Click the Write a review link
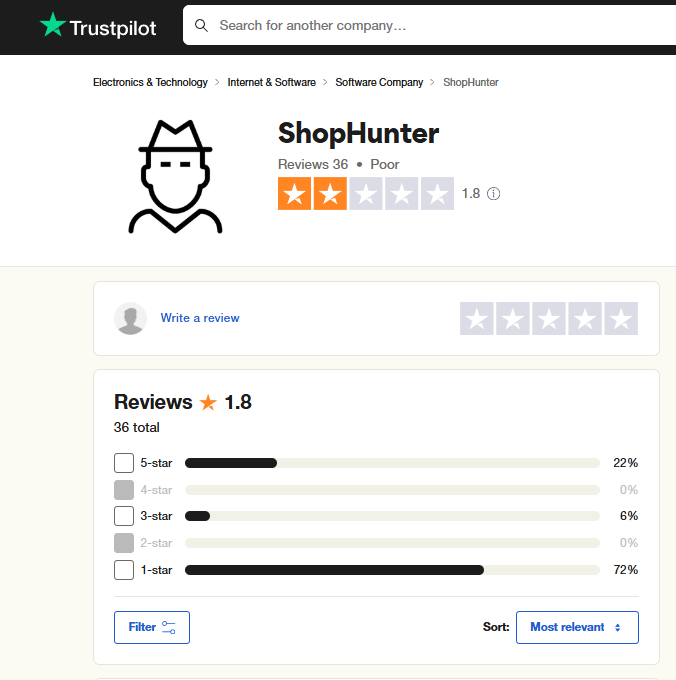Viewport: 676px width, 680px height. [x=200, y=318]
